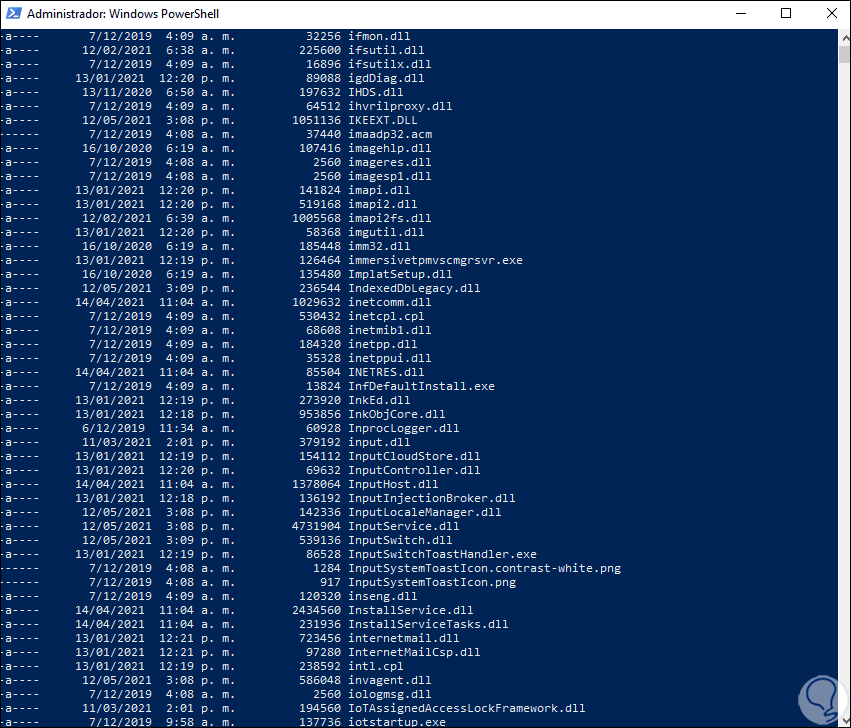Image resolution: width=851 pixels, height=728 pixels.
Task: Click the file name InstallServiceTasks.dll
Action: pos(428,625)
